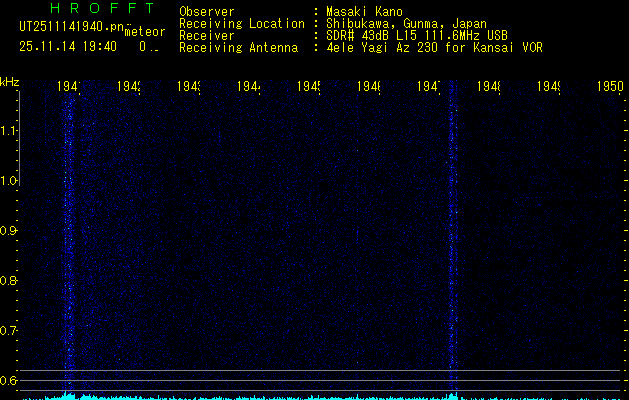Select location Shibukawa, Gunma, Japan

click(x=406, y=24)
